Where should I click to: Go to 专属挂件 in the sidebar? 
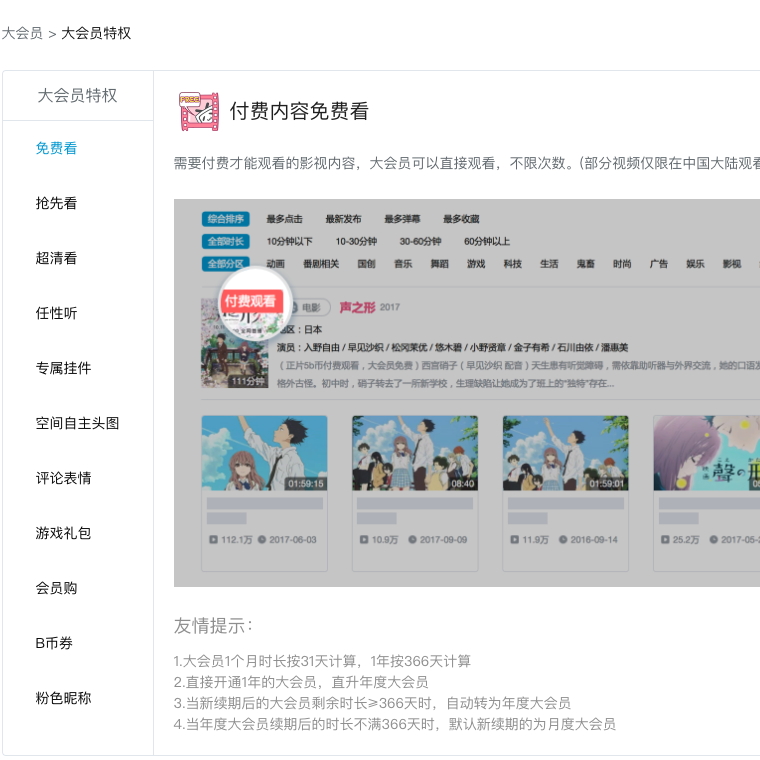coord(63,368)
